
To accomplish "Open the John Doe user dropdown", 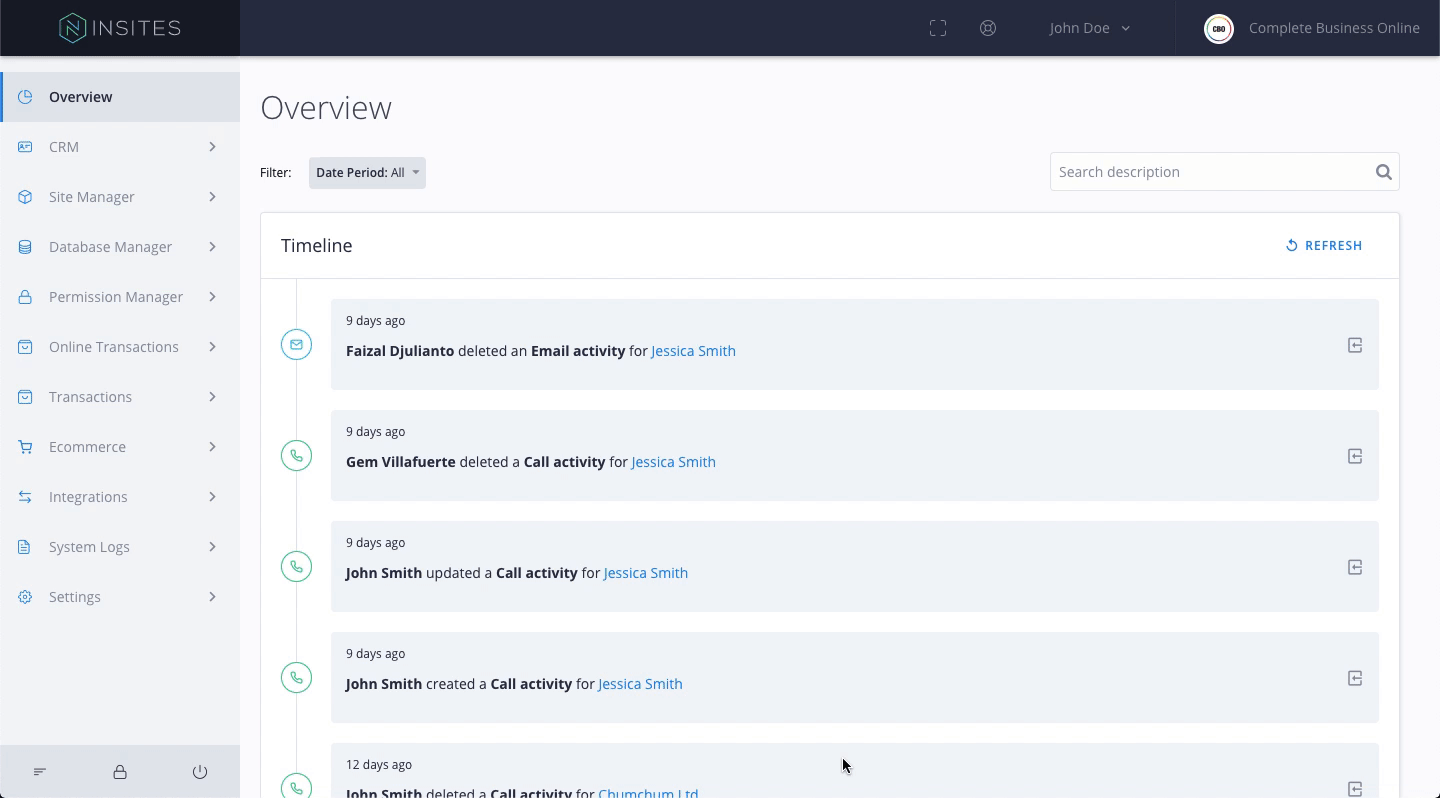I will point(1089,28).
